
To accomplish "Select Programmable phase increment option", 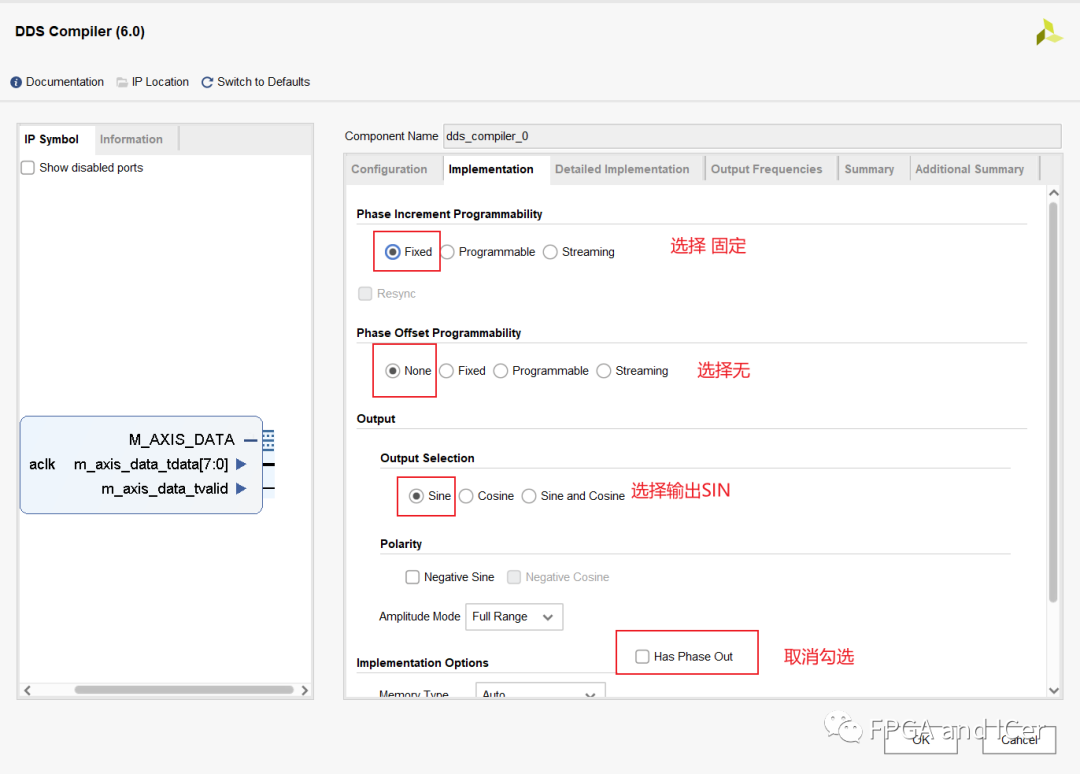I will point(448,252).
